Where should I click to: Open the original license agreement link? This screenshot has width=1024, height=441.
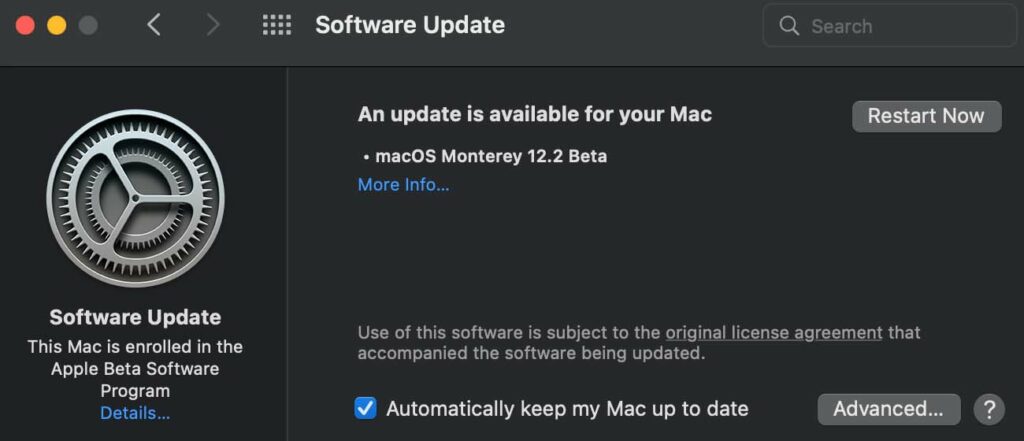pyautogui.click(x=774, y=332)
